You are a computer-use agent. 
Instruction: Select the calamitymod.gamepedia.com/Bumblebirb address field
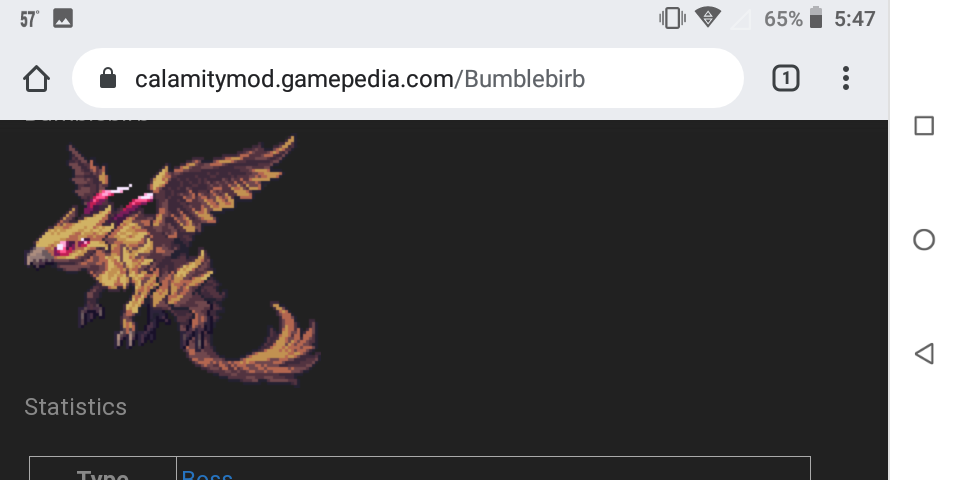click(408, 78)
